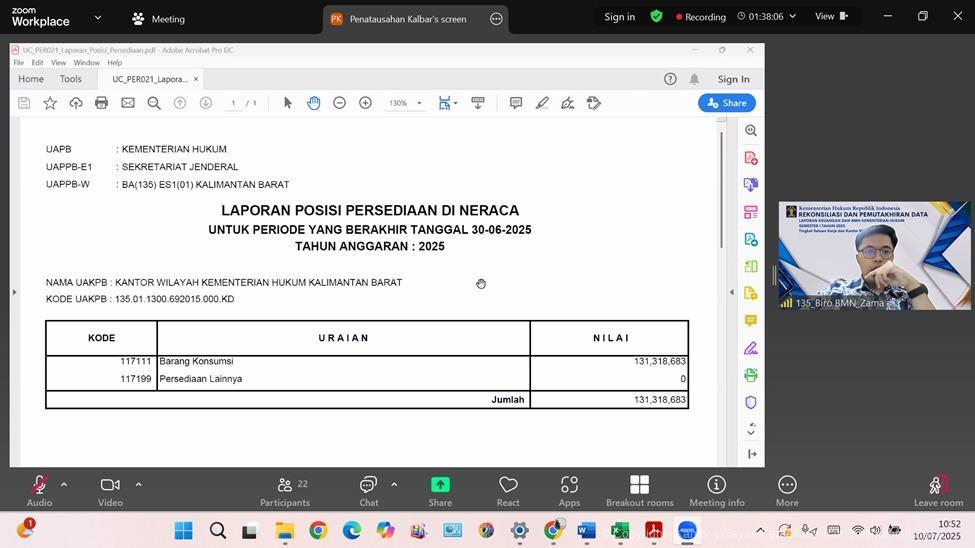Open the Edit menu in Acrobat
The height and width of the screenshot is (548, 975).
37,63
